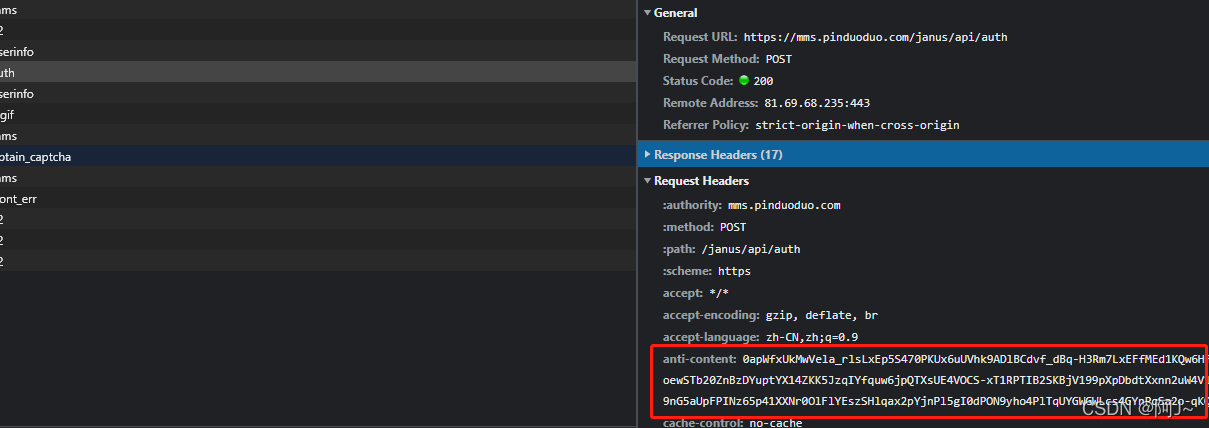Image resolution: width=1209 pixels, height=428 pixels.
Task: Click the Remote Address value 81.69.68.235:443
Action: click(817, 103)
